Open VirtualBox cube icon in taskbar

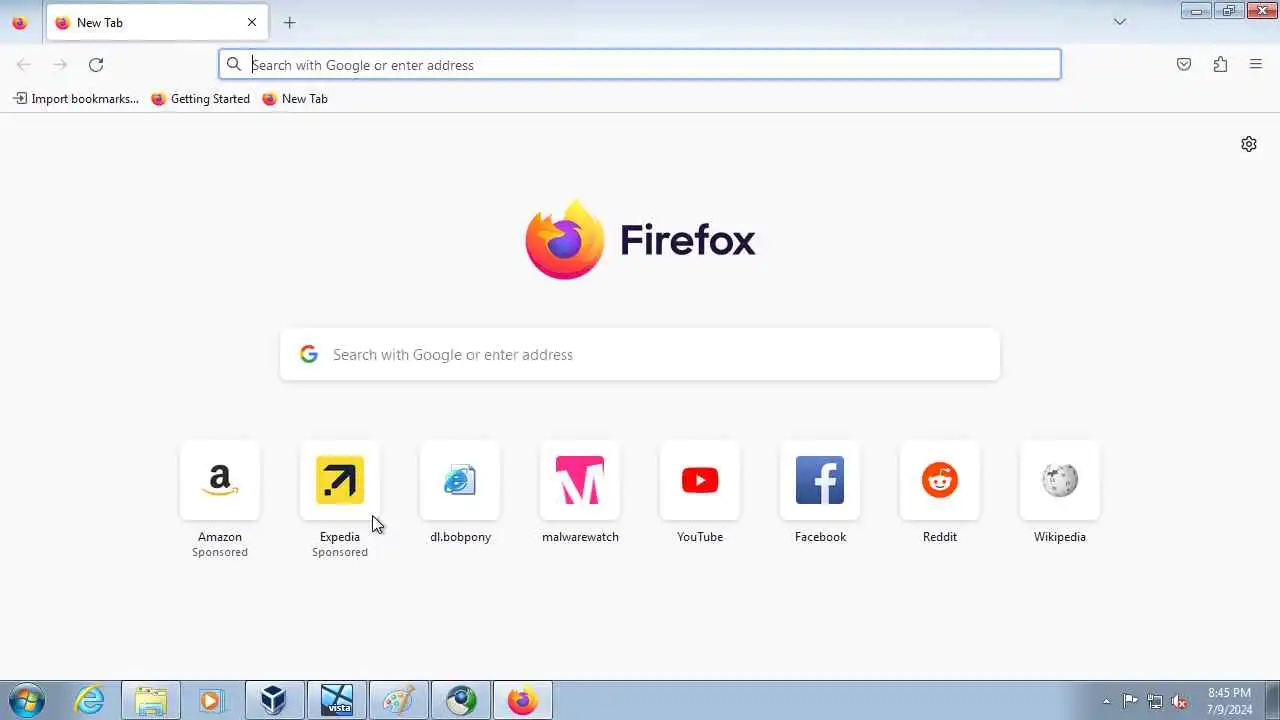[274, 700]
